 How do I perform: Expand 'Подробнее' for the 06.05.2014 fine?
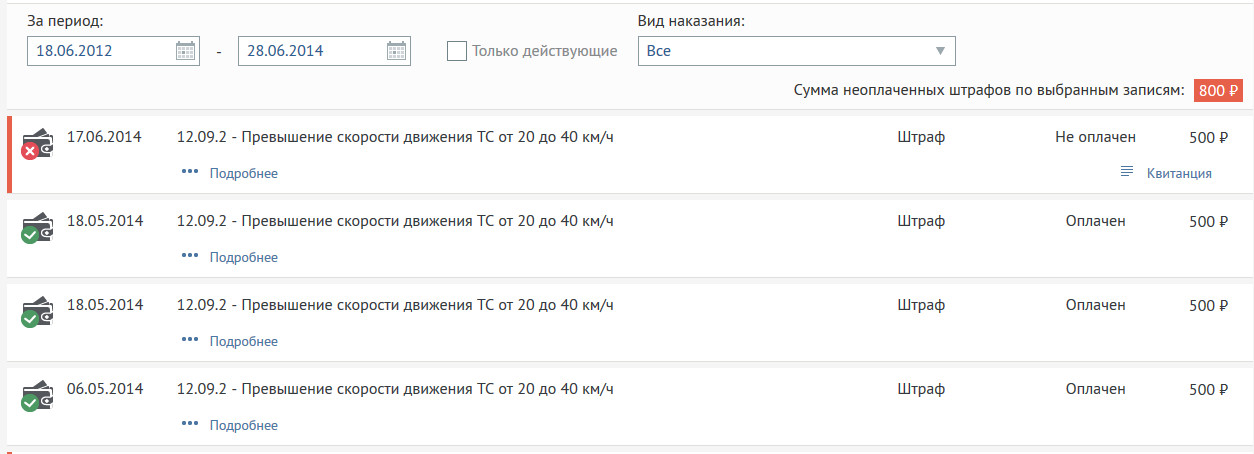[243, 425]
